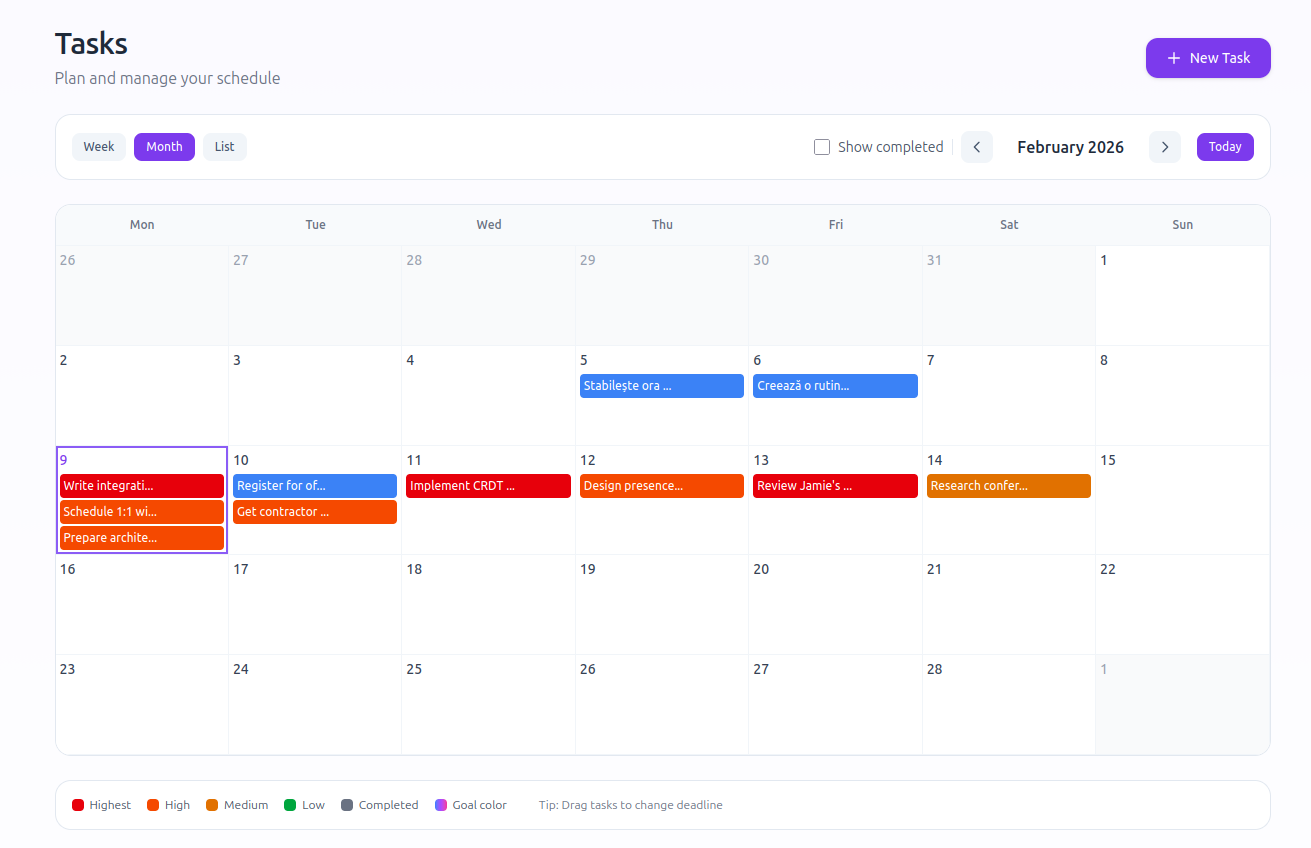Click the Low priority green swatch
Image resolution: width=1311 pixels, height=848 pixels.
(290, 805)
